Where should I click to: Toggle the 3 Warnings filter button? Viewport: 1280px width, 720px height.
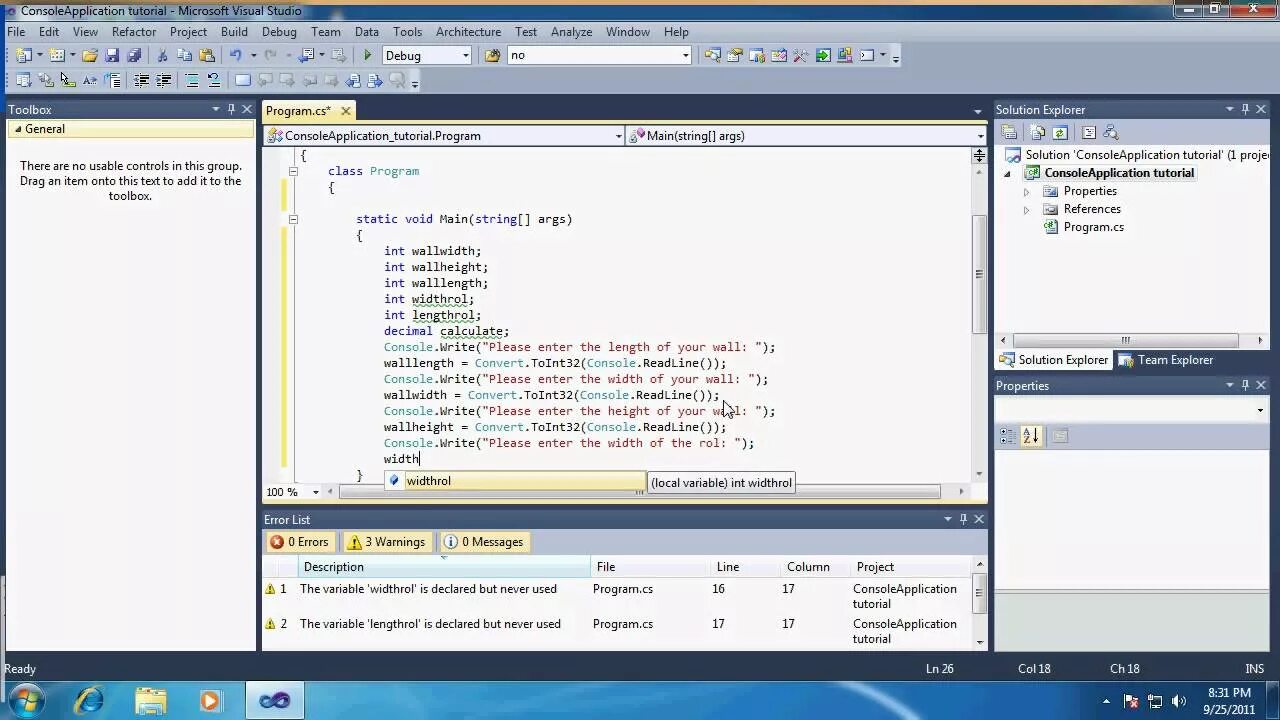point(386,542)
